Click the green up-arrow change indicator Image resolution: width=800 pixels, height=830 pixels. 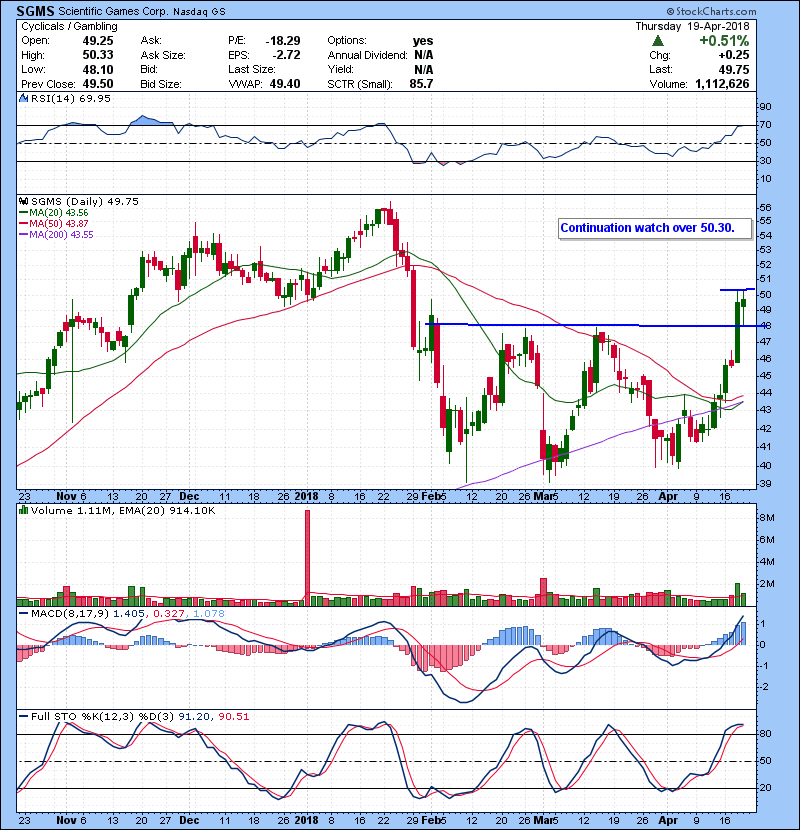click(658, 41)
